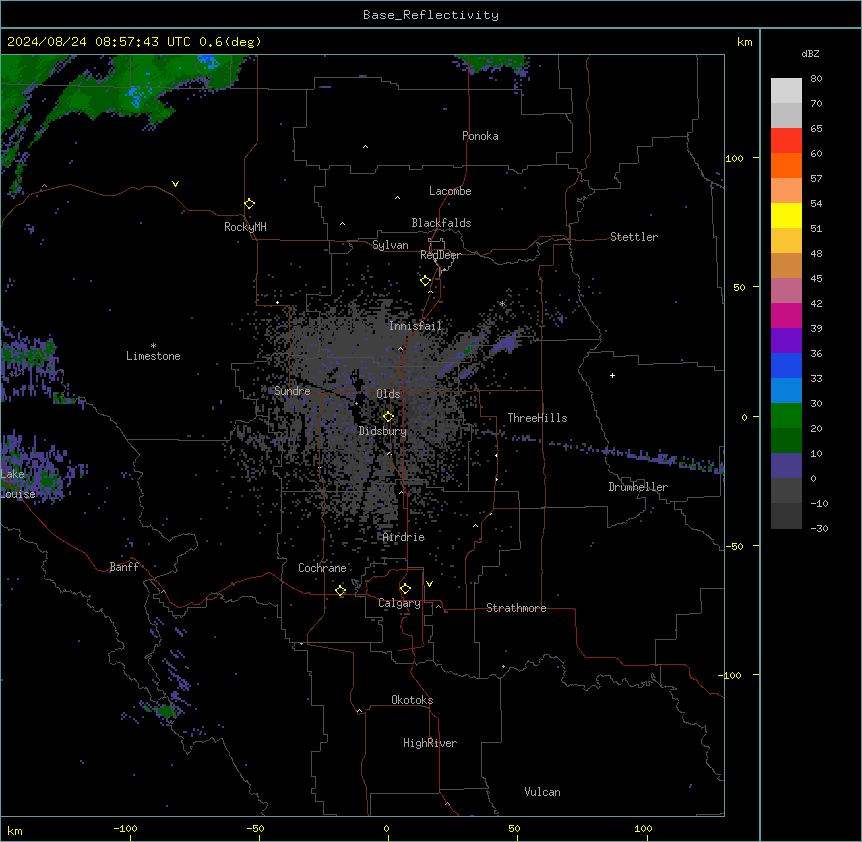The width and height of the screenshot is (862, 842).
Task: Click the Banff label
Action: click(x=124, y=567)
